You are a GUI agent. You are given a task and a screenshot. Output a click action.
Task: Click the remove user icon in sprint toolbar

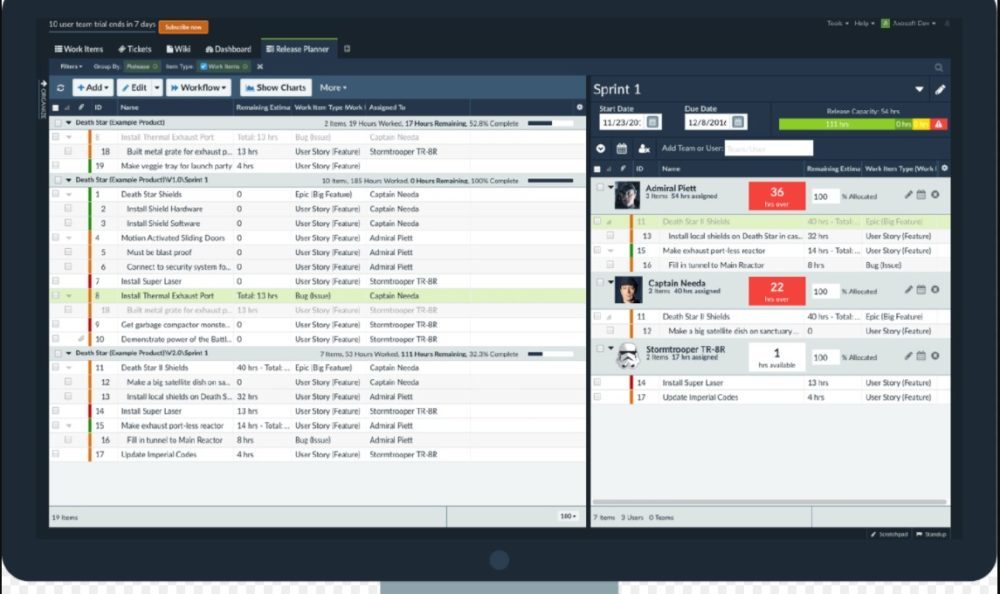click(643, 148)
